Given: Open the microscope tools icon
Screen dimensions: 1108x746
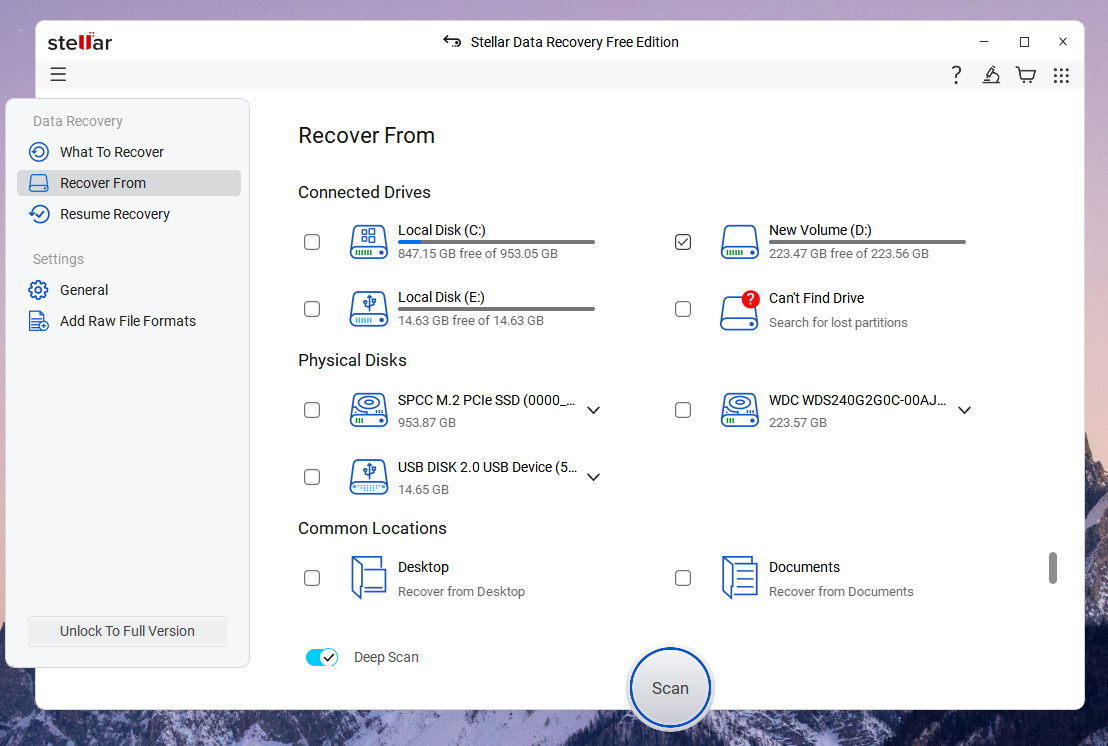Looking at the screenshot, I should point(991,75).
